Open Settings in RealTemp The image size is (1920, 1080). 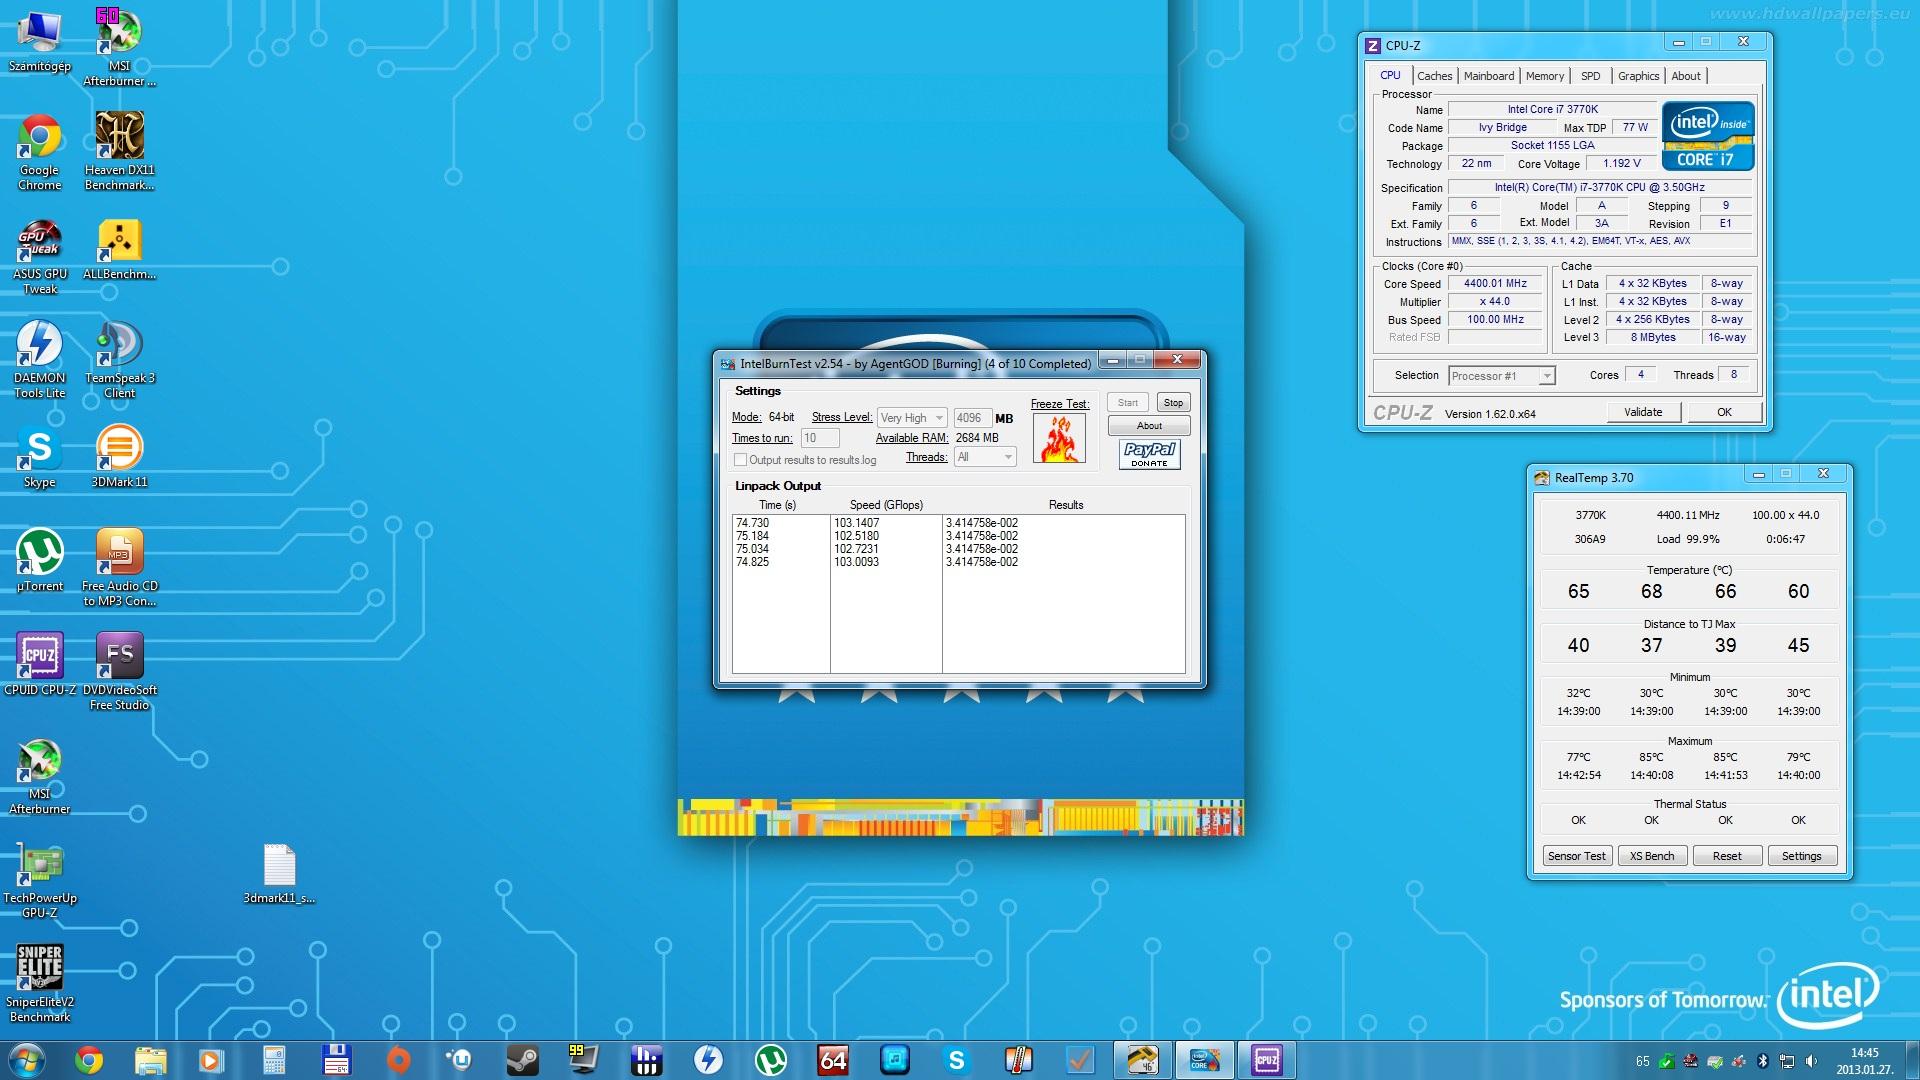[x=1801, y=856]
